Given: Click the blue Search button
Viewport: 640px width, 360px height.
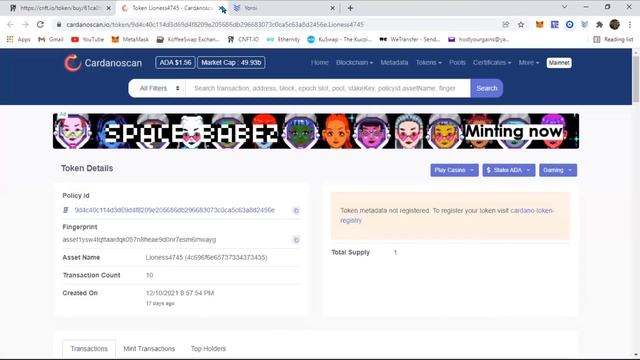Looking at the screenshot, I should (487, 88).
